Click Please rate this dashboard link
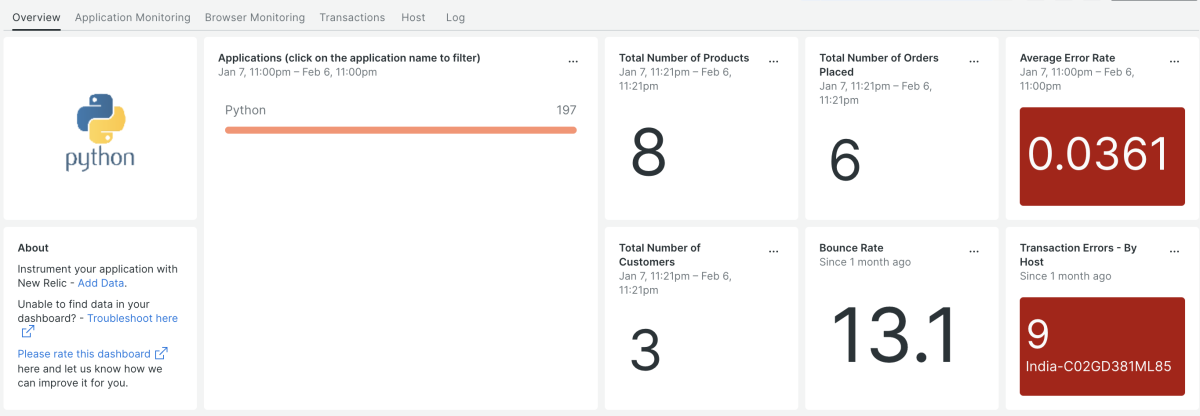The image size is (1200, 416). pos(84,353)
